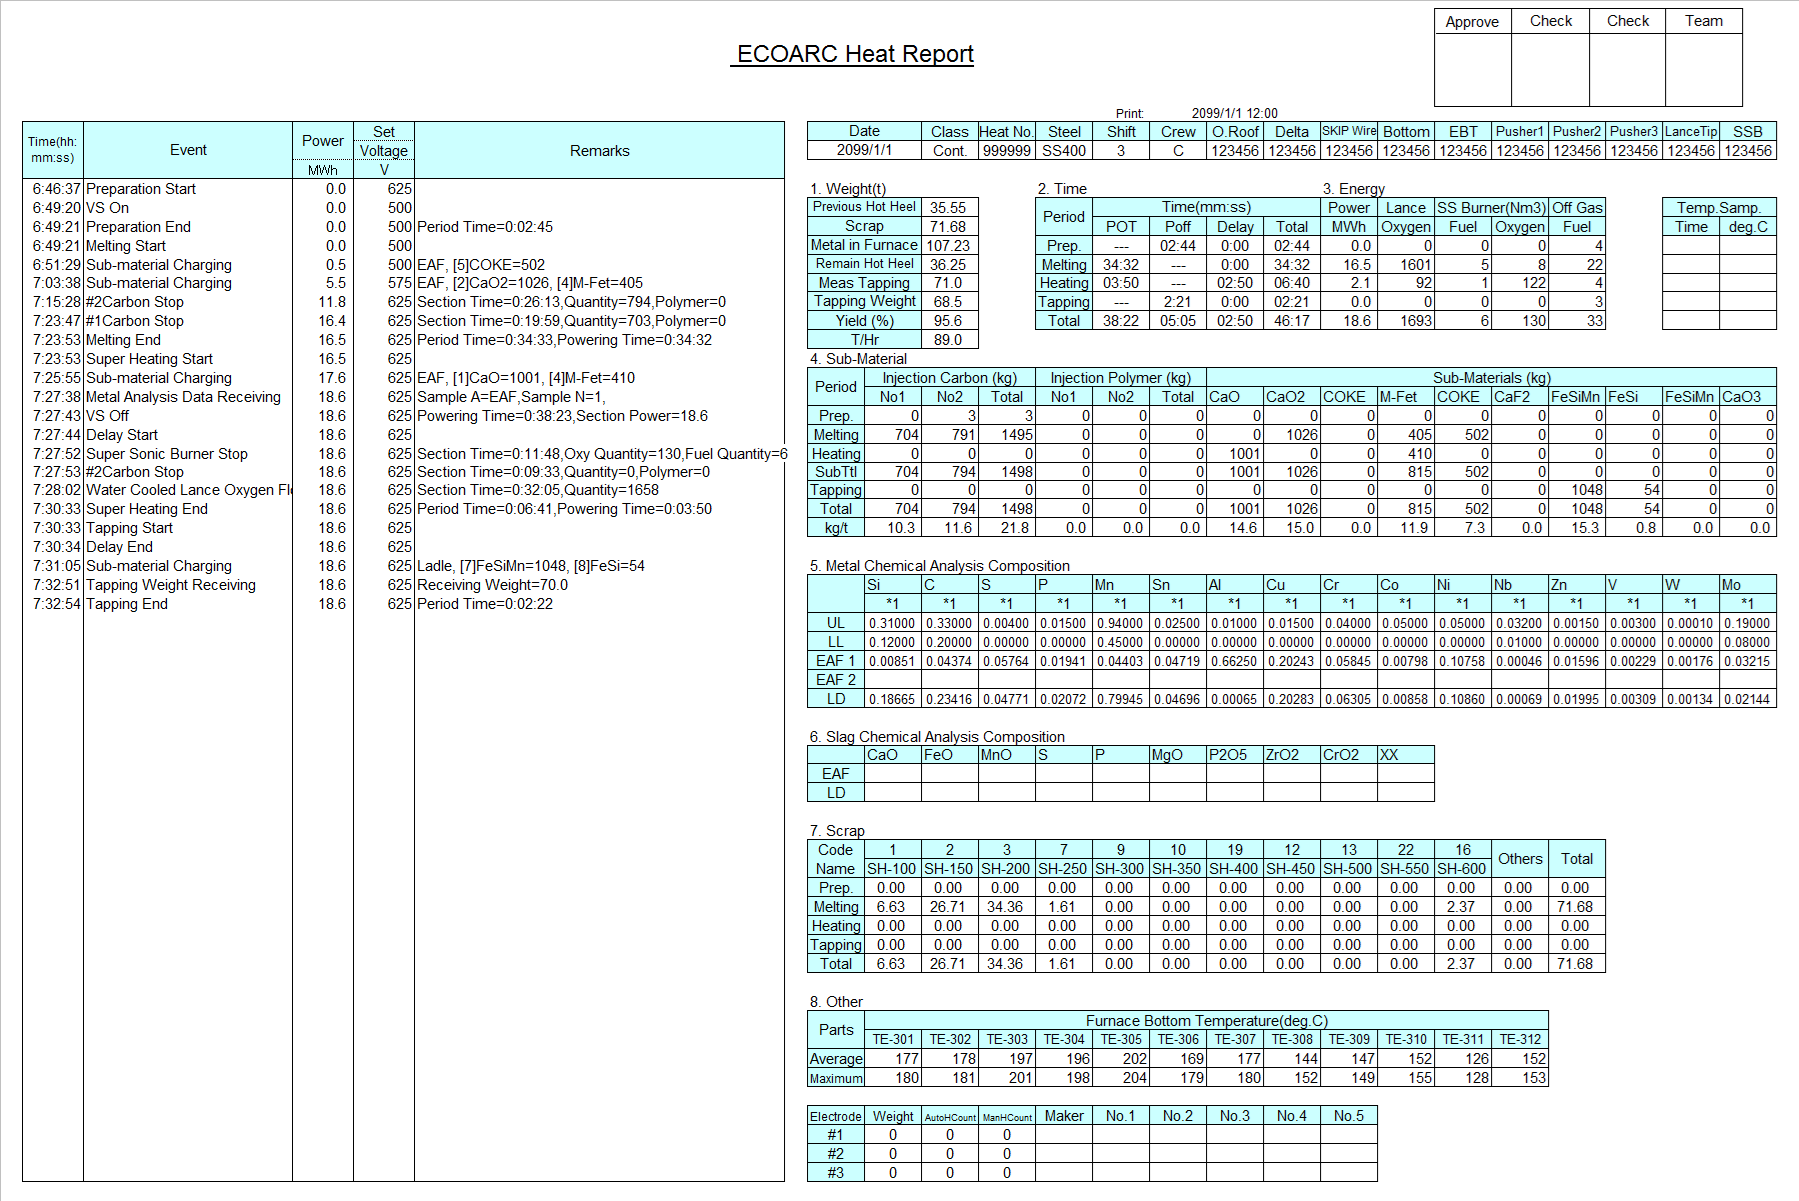Screen dimensions: 1799x1201
Task: Select the SS Burner(Nm3) header
Action: click(1492, 207)
